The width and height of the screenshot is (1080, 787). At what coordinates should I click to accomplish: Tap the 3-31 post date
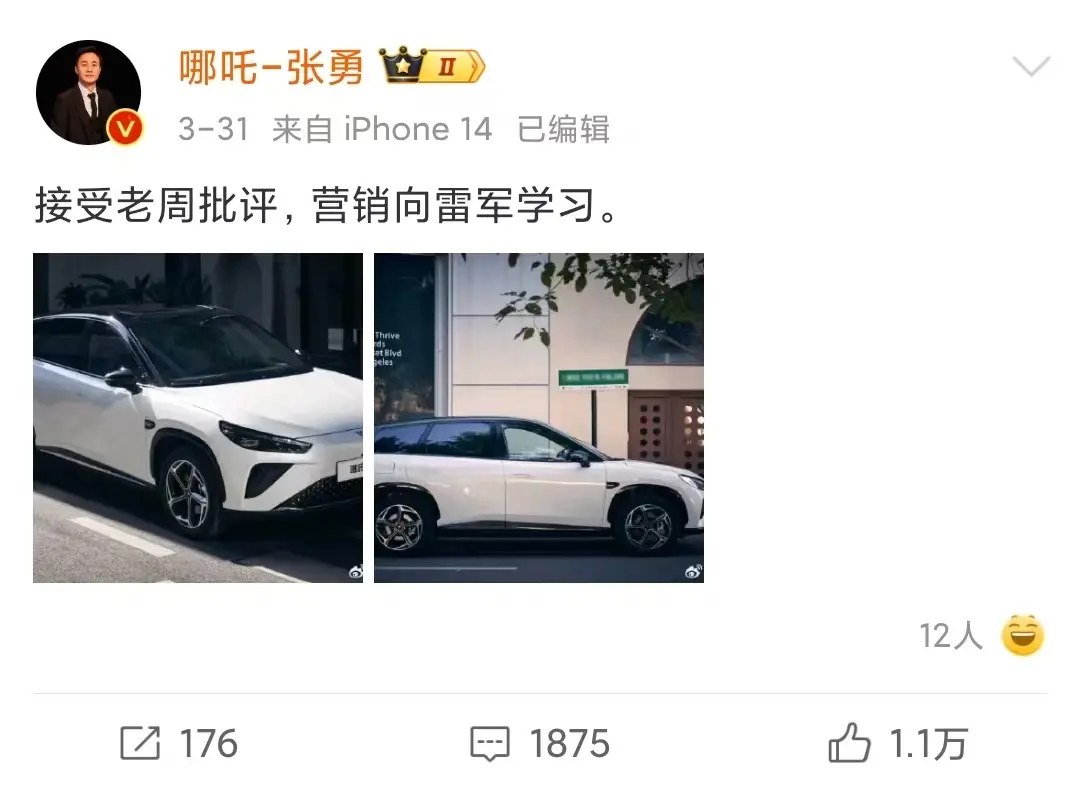(213, 129)
